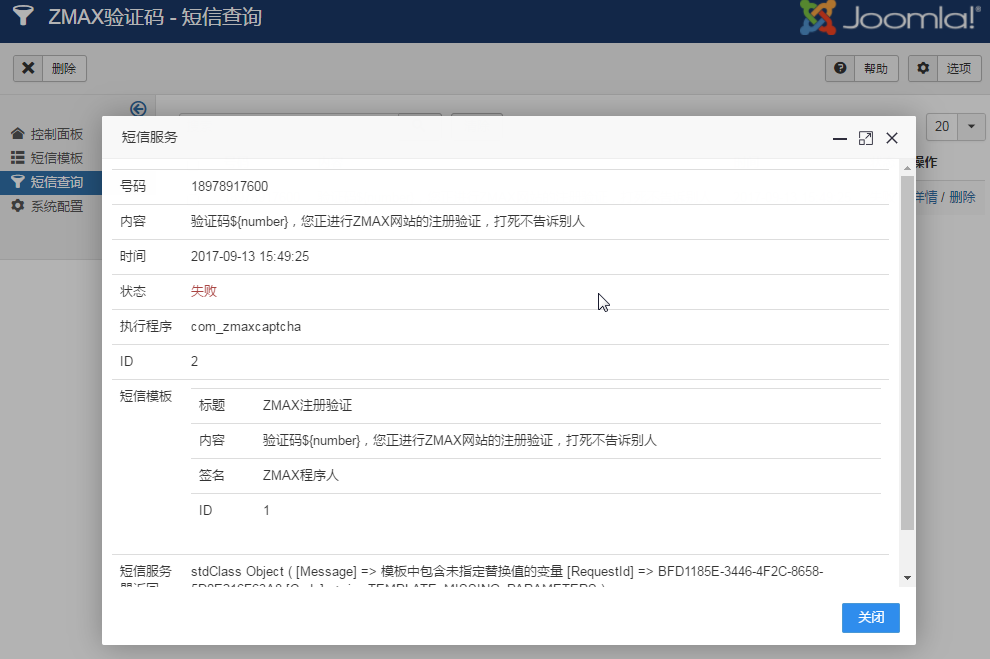Screen dimensions: 990x659
Task: Click the gear icon beside 系统配置
Action: (x=18, y=206)
